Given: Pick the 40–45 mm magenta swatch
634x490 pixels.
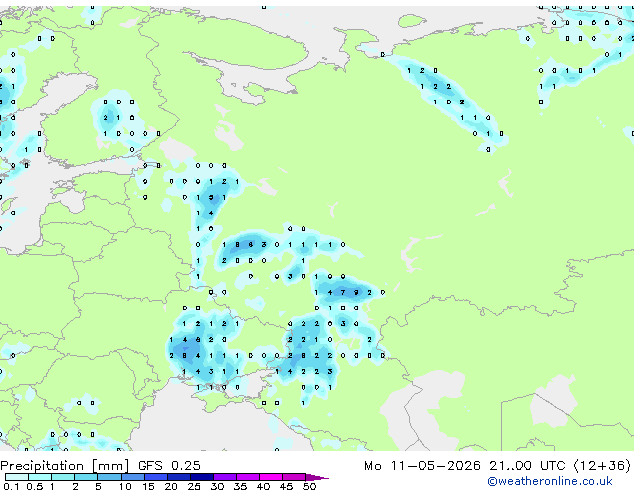Looking at the screenshot, I should click(x=271, y=477).
